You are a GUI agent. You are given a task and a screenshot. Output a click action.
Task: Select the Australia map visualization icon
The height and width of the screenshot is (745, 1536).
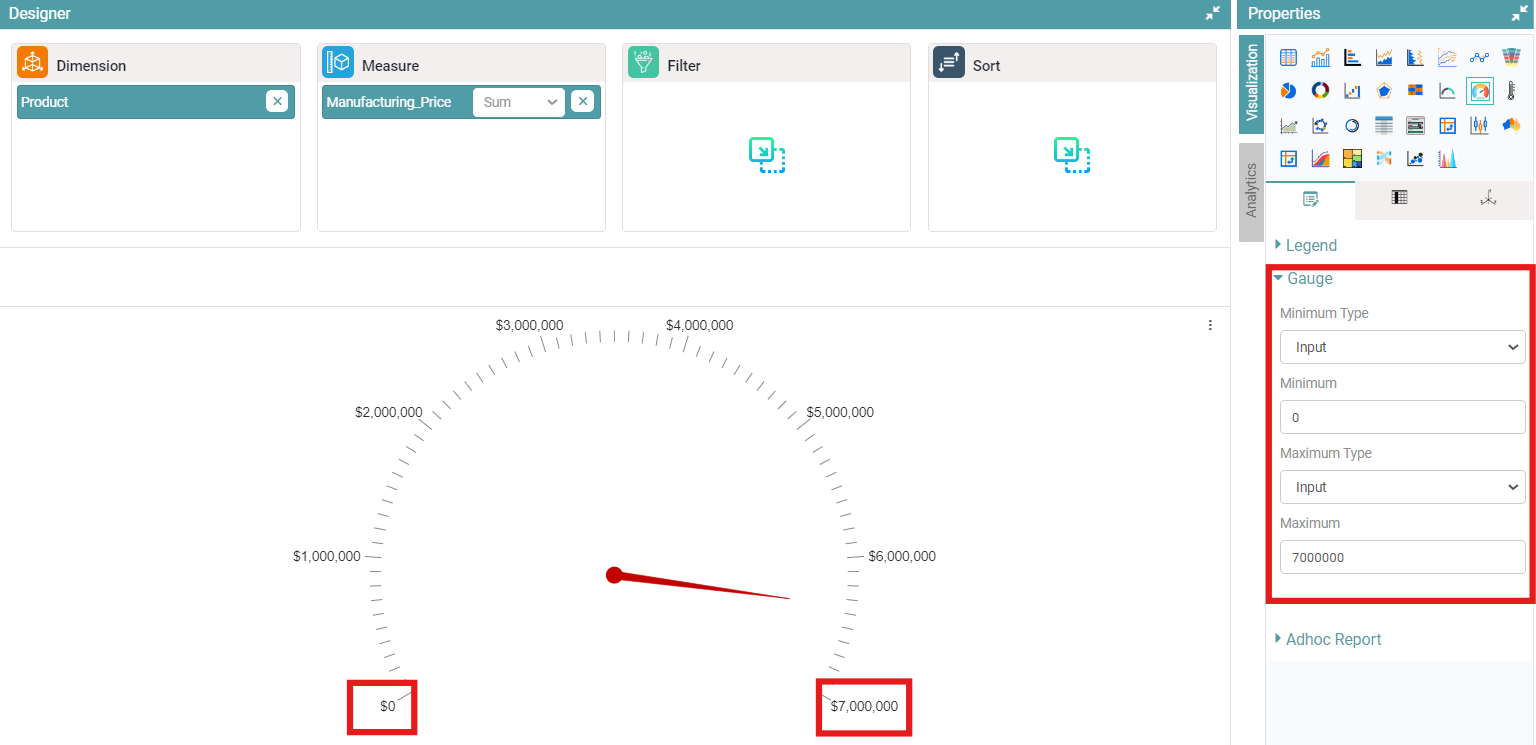tap(1511, 125)
